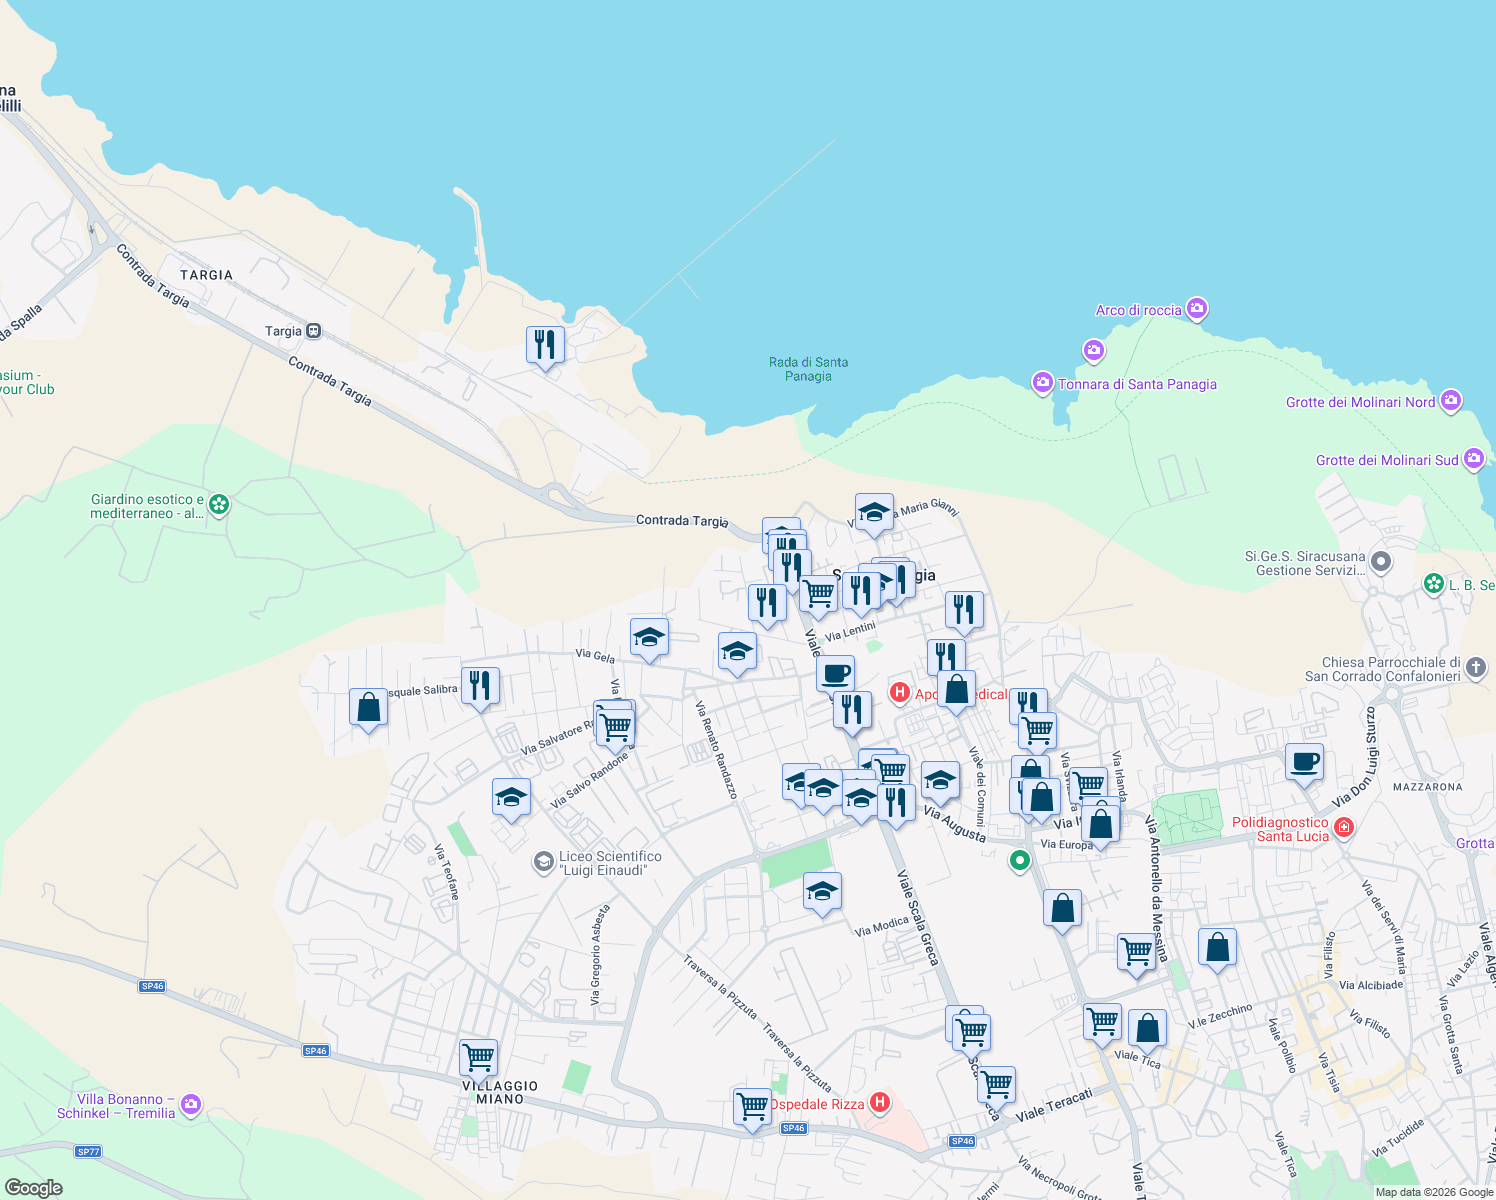Click the camera icon at Grotte dei Molinari Nord
This screenshot has width=1496, height=1200.
click(x=1451, y=400)
